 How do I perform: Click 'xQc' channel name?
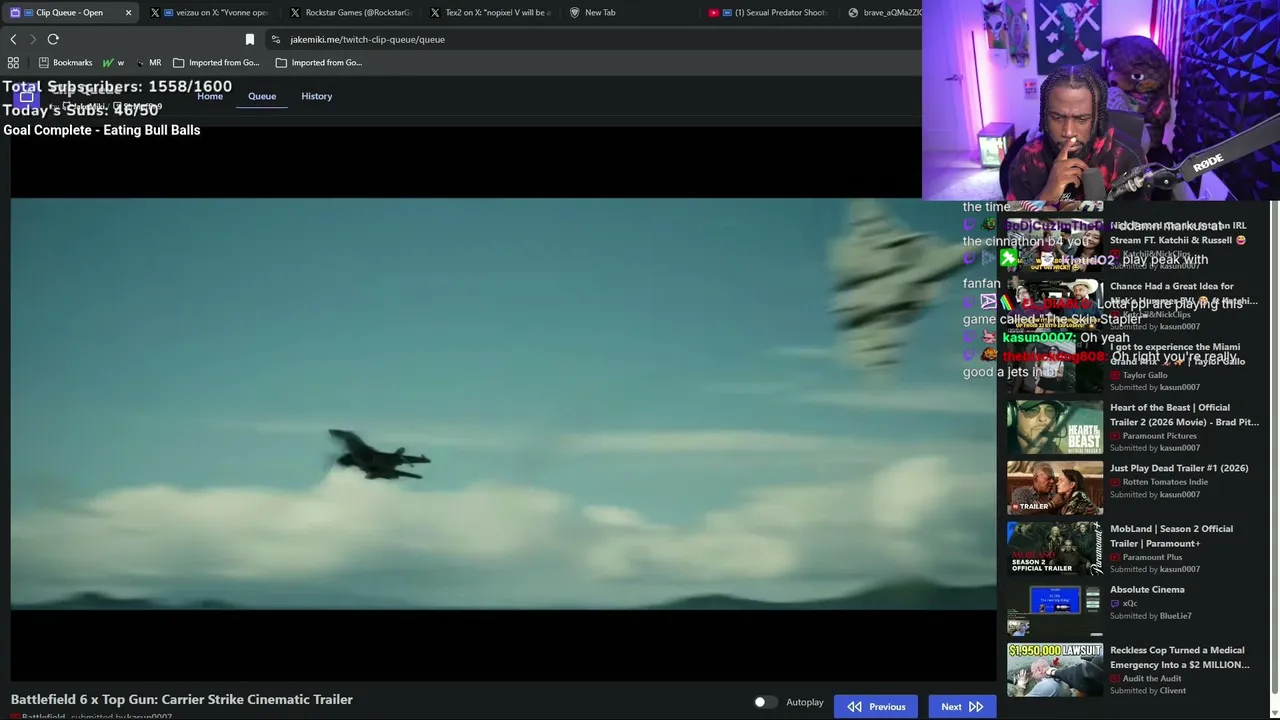click(x=1130, y=603)
